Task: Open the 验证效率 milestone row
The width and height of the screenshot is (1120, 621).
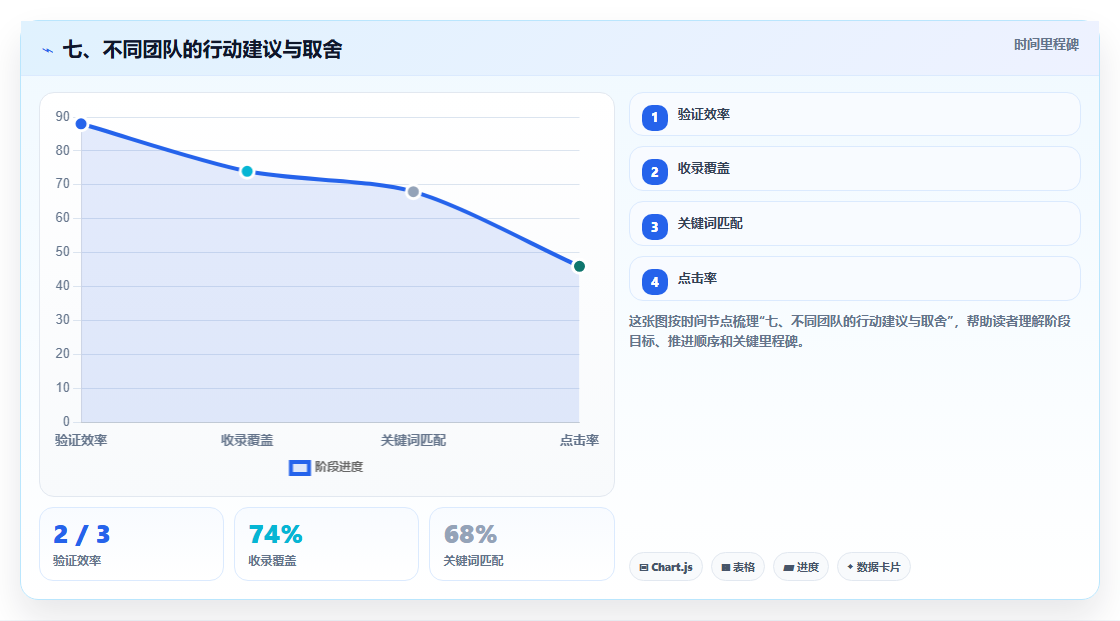Action: pos(854,114)
